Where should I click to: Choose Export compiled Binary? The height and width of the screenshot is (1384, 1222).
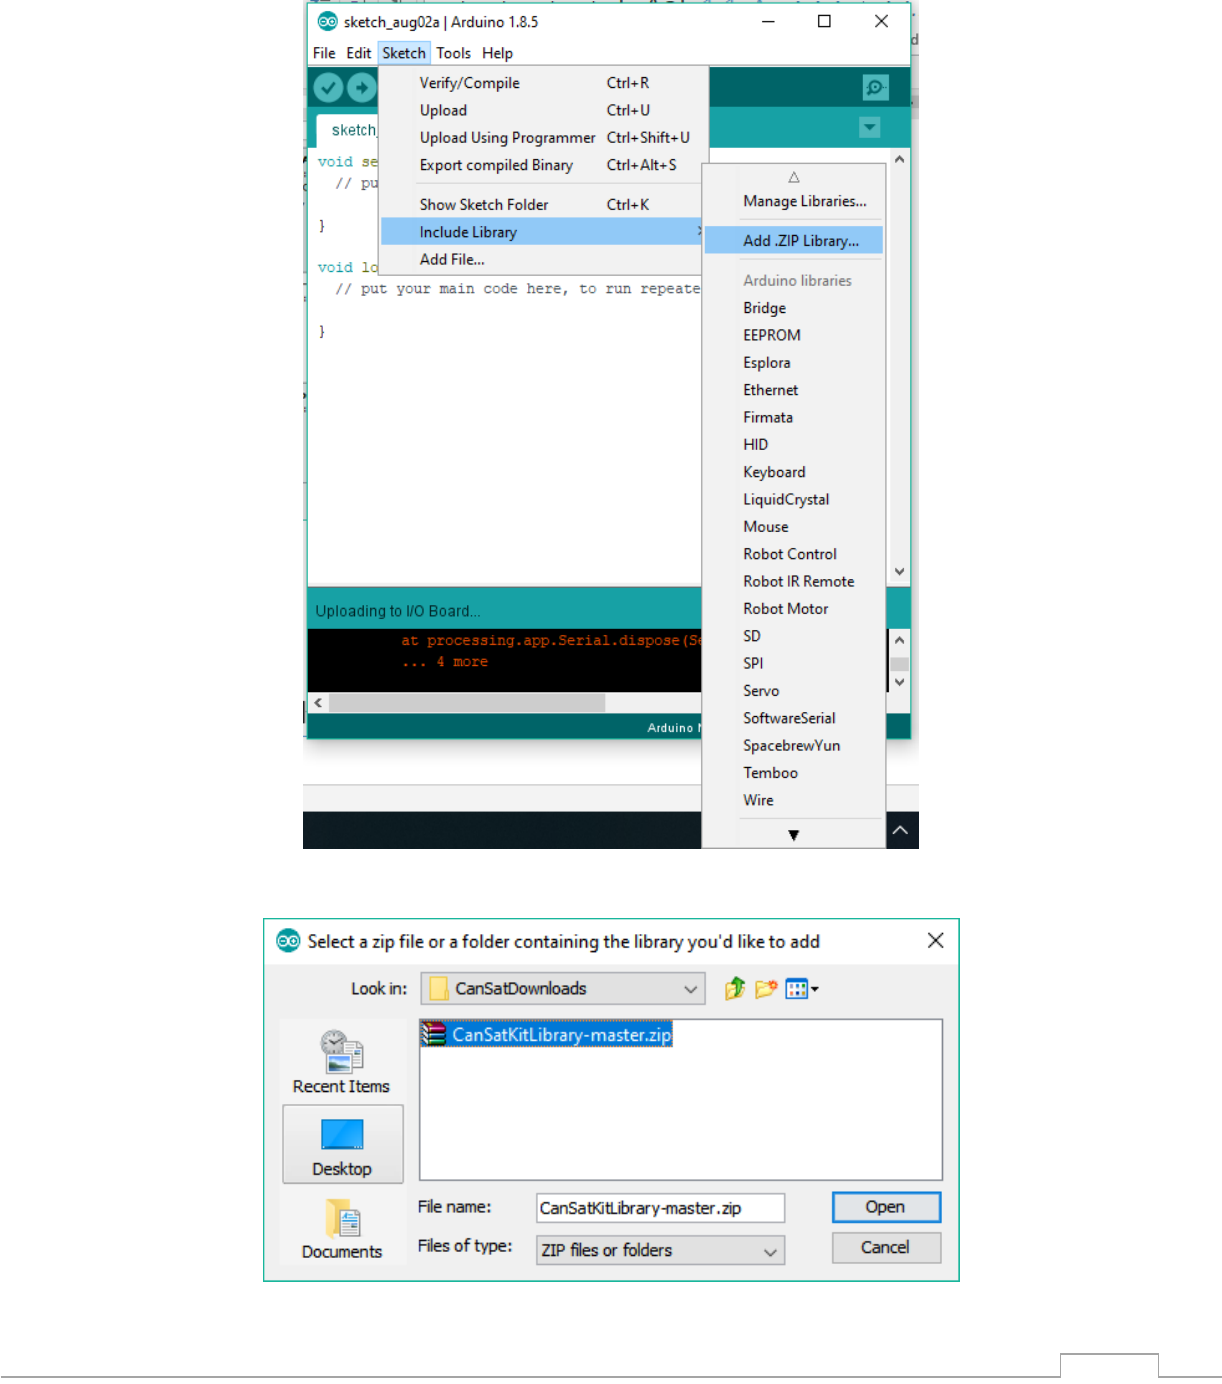click(x=544, y=165)
